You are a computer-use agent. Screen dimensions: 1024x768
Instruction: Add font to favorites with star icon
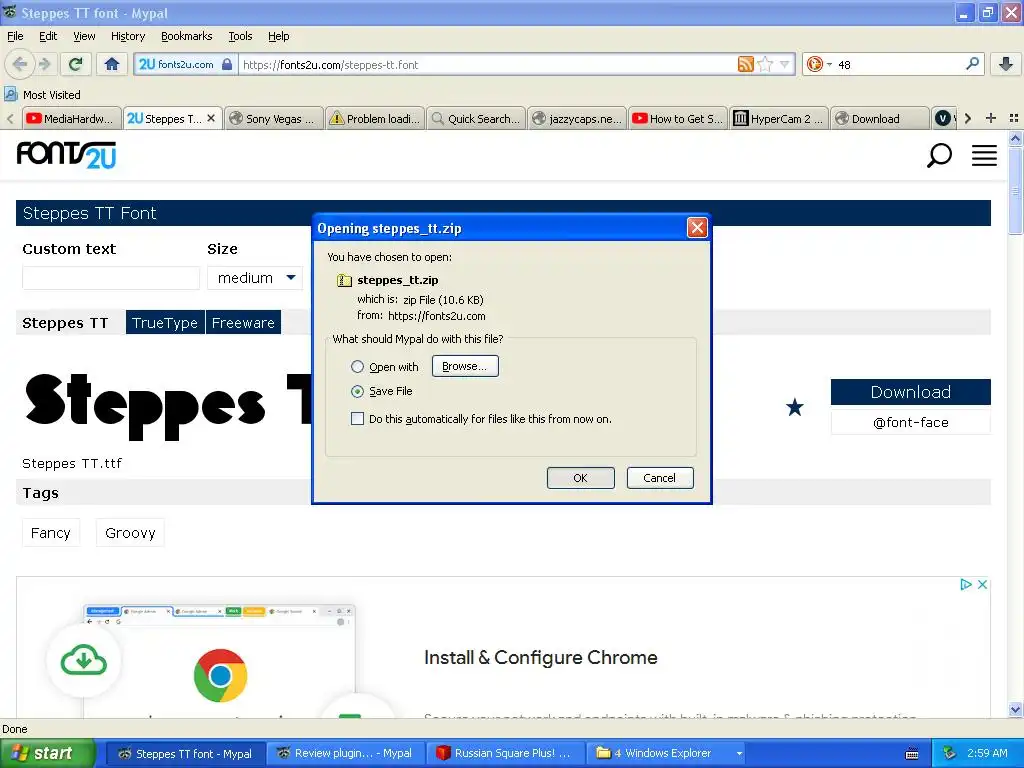click(x=795, y=408)
